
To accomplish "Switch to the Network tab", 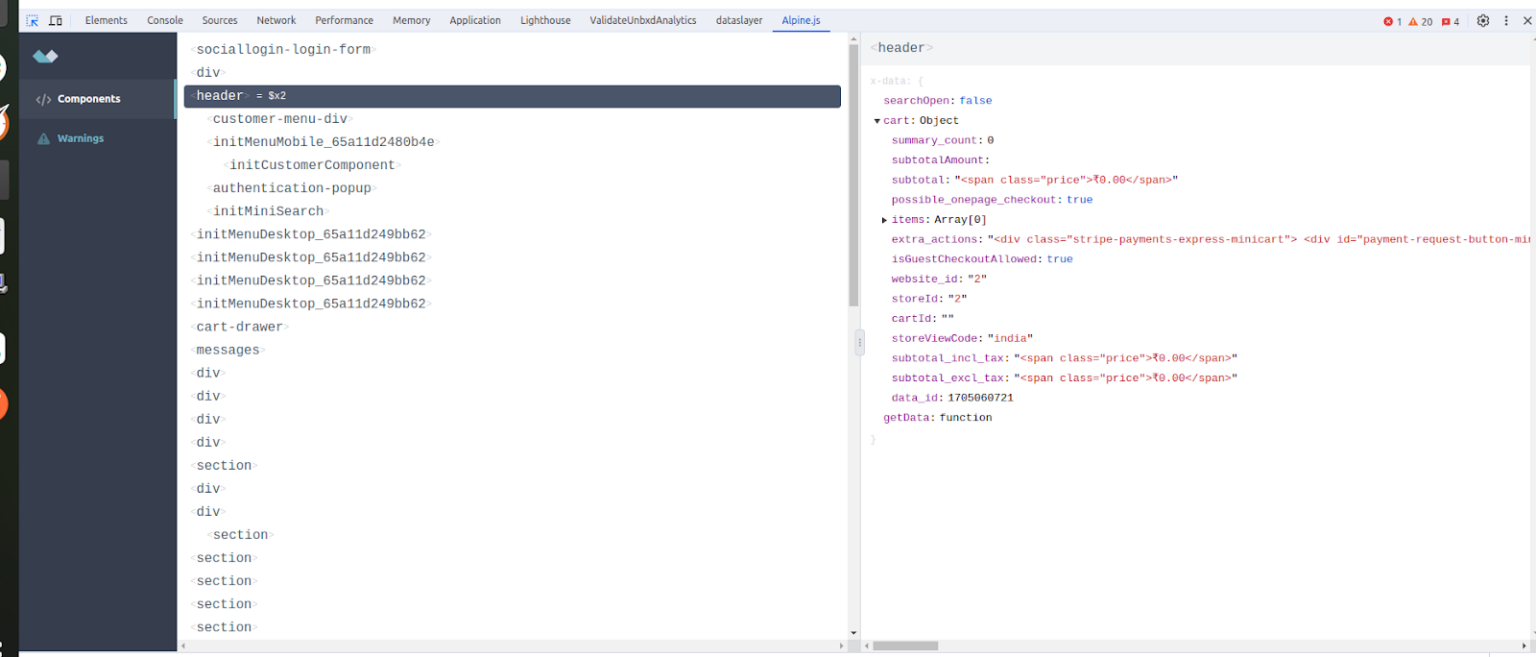I will pos(276,19).
